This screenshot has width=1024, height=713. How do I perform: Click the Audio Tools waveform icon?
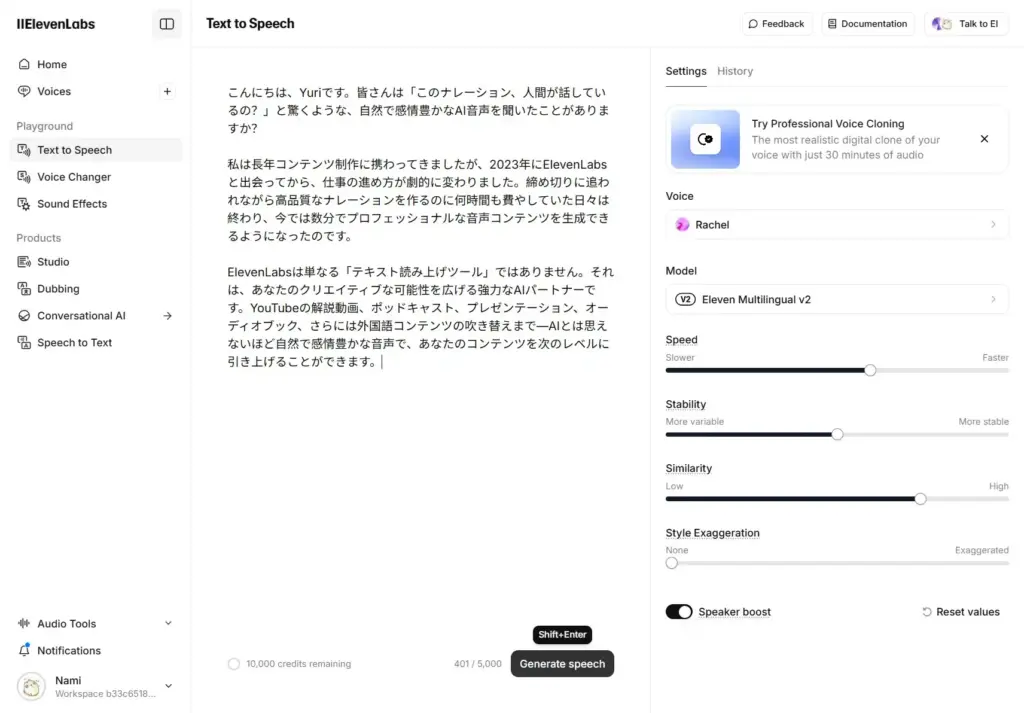coord(24,624)
